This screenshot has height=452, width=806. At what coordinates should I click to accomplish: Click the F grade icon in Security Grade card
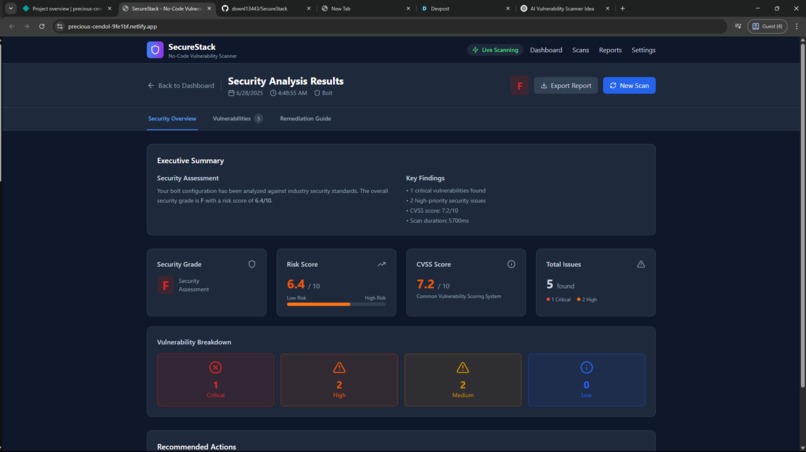tap(165, 285)
